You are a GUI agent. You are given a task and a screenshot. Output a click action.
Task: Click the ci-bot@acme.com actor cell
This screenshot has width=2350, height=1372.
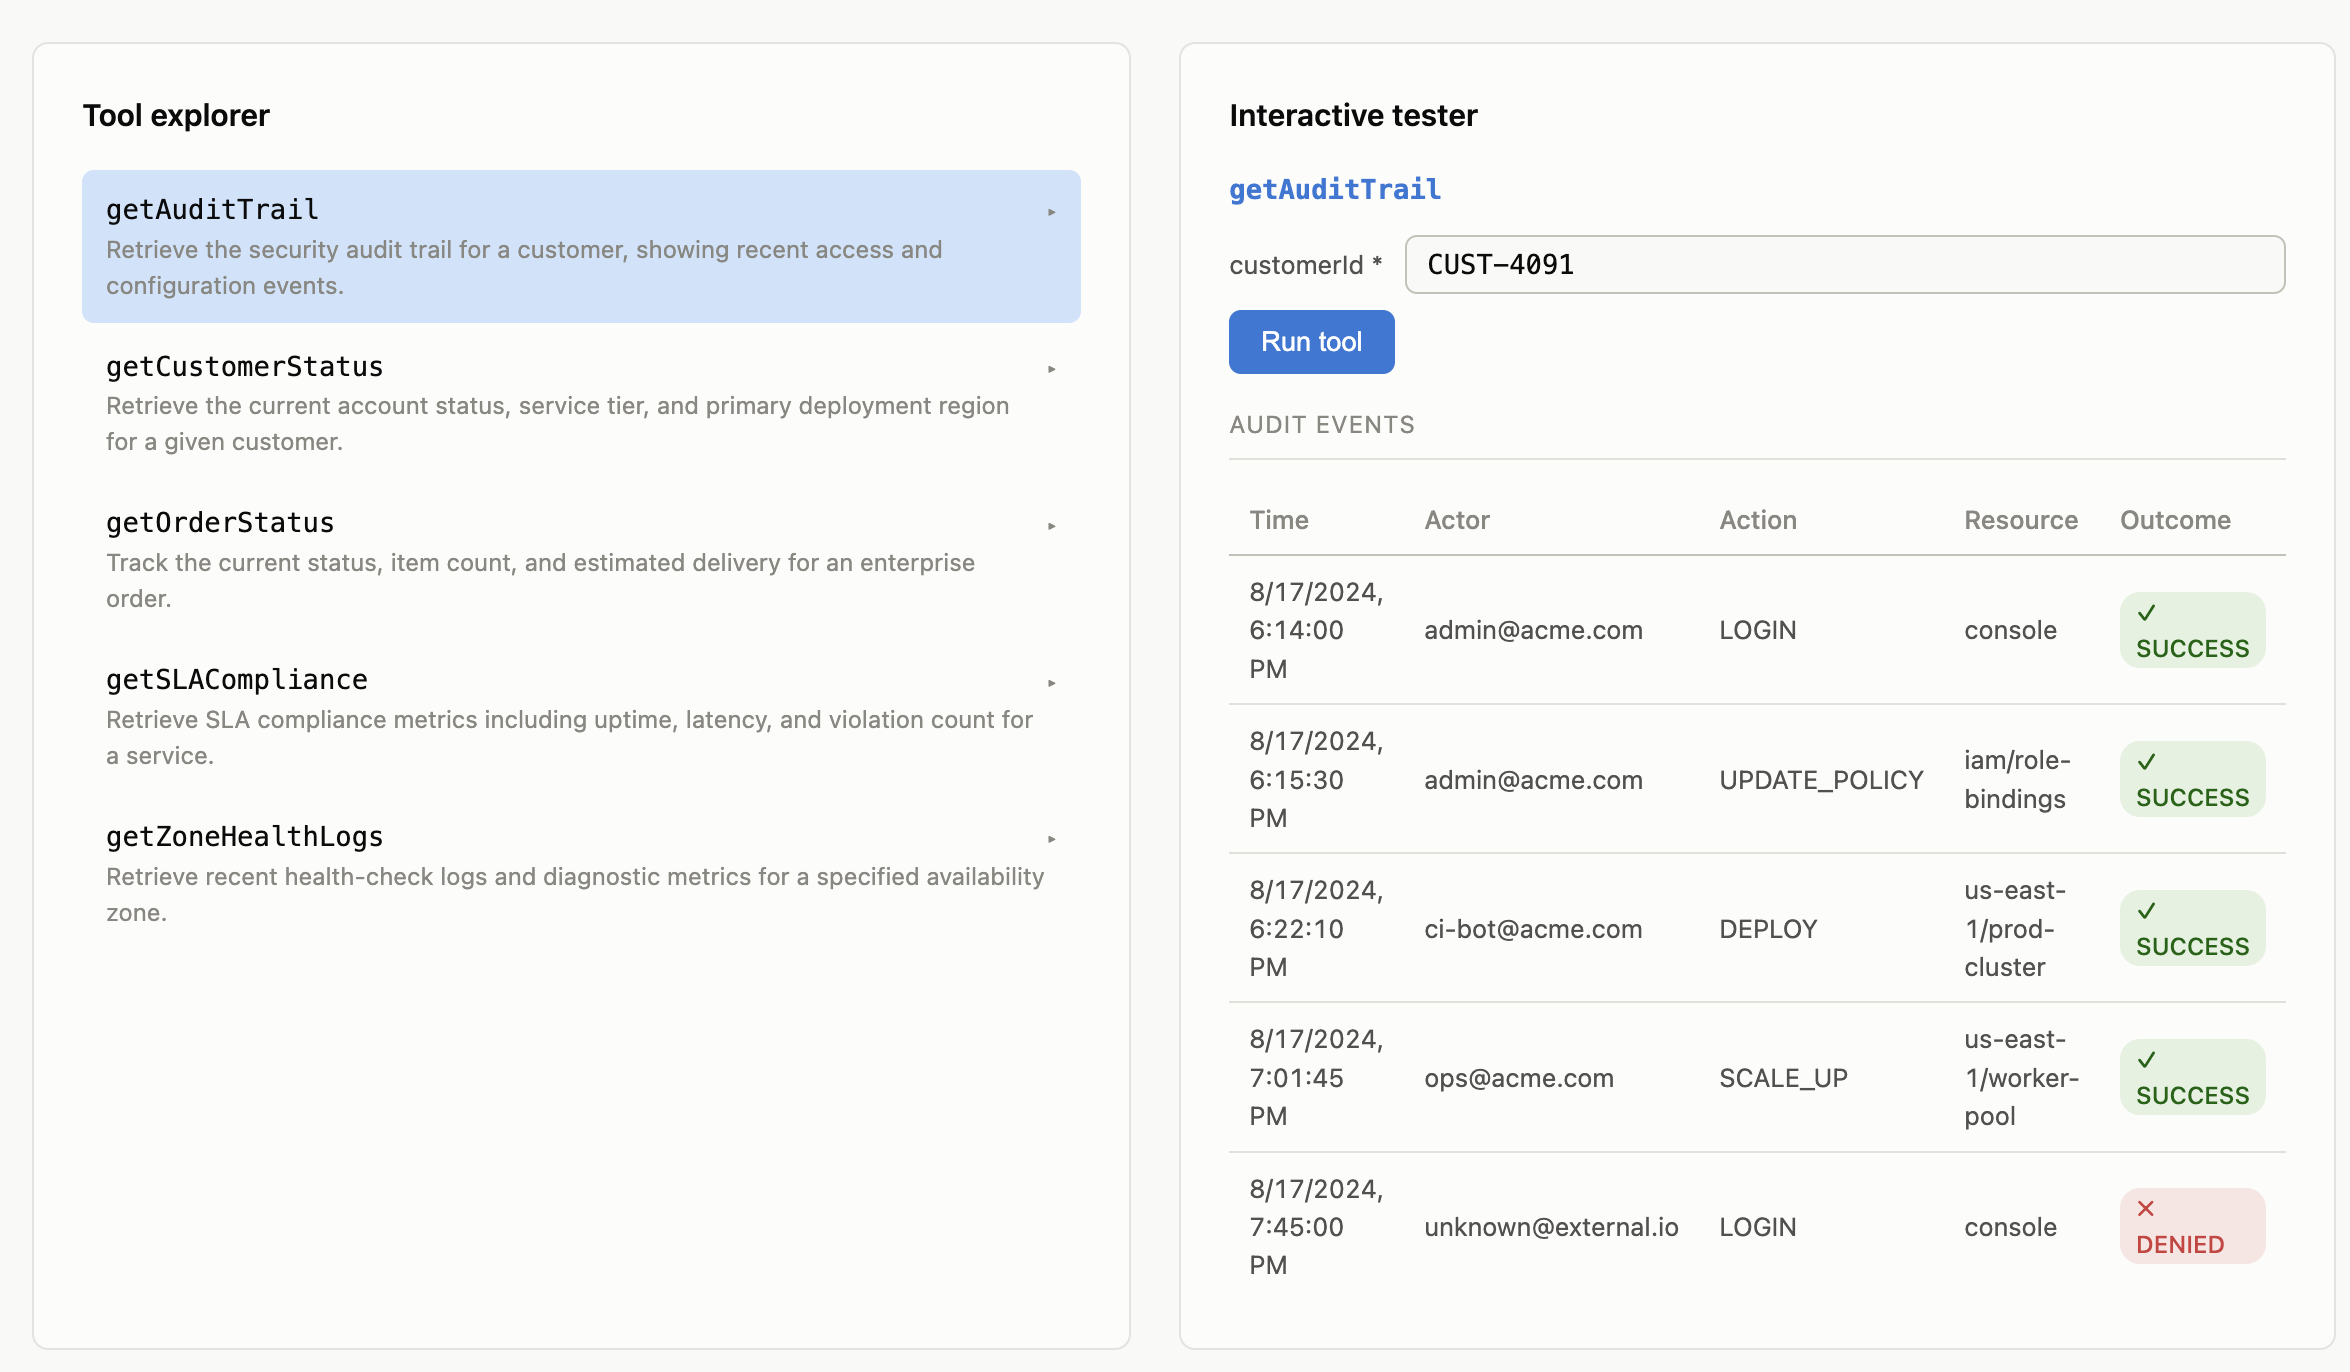tap(1533, 929)
